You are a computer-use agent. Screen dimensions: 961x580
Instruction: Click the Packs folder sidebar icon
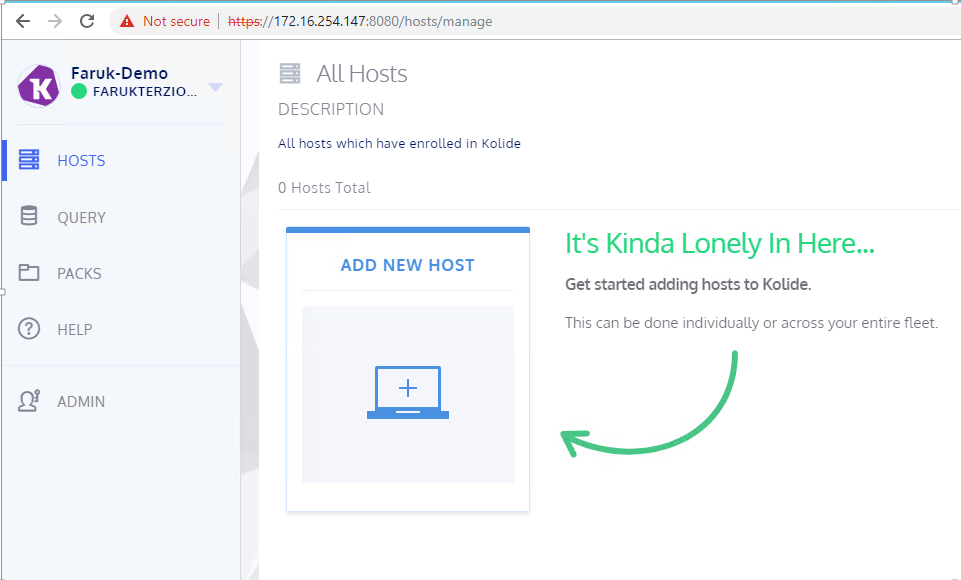(x=29, y=273)
